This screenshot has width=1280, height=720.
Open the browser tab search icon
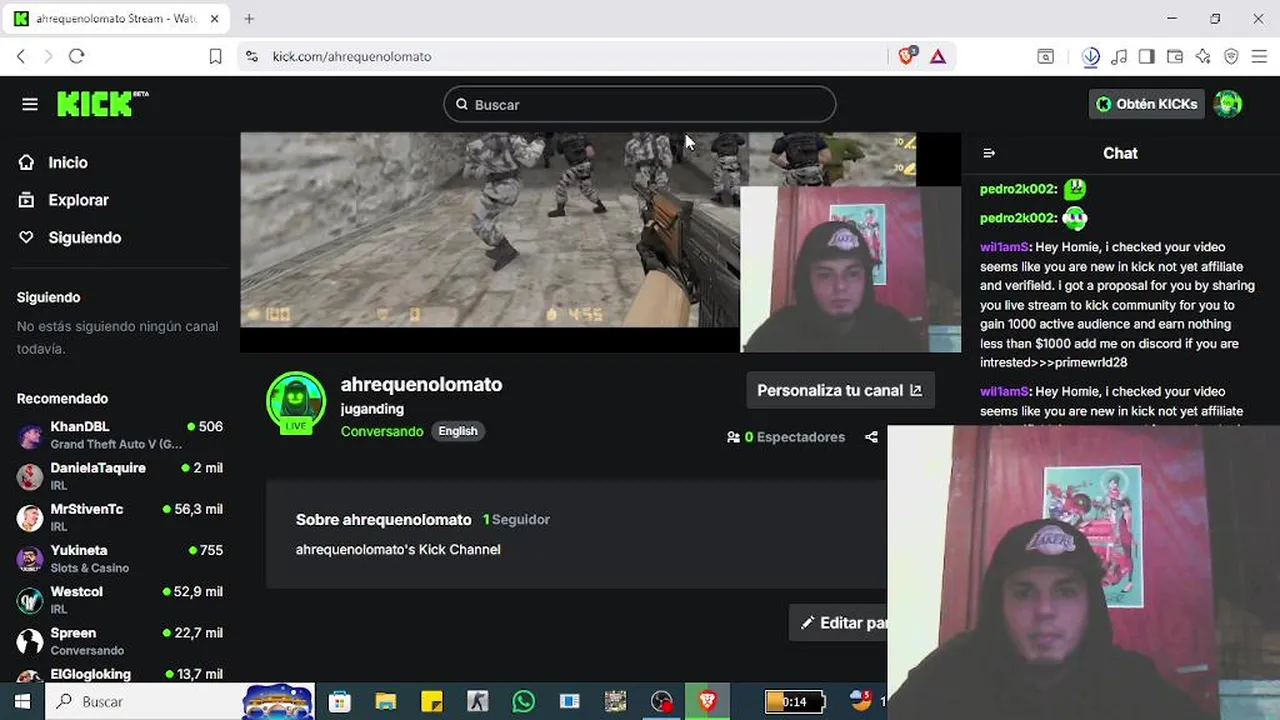[x=1045, y=56]
